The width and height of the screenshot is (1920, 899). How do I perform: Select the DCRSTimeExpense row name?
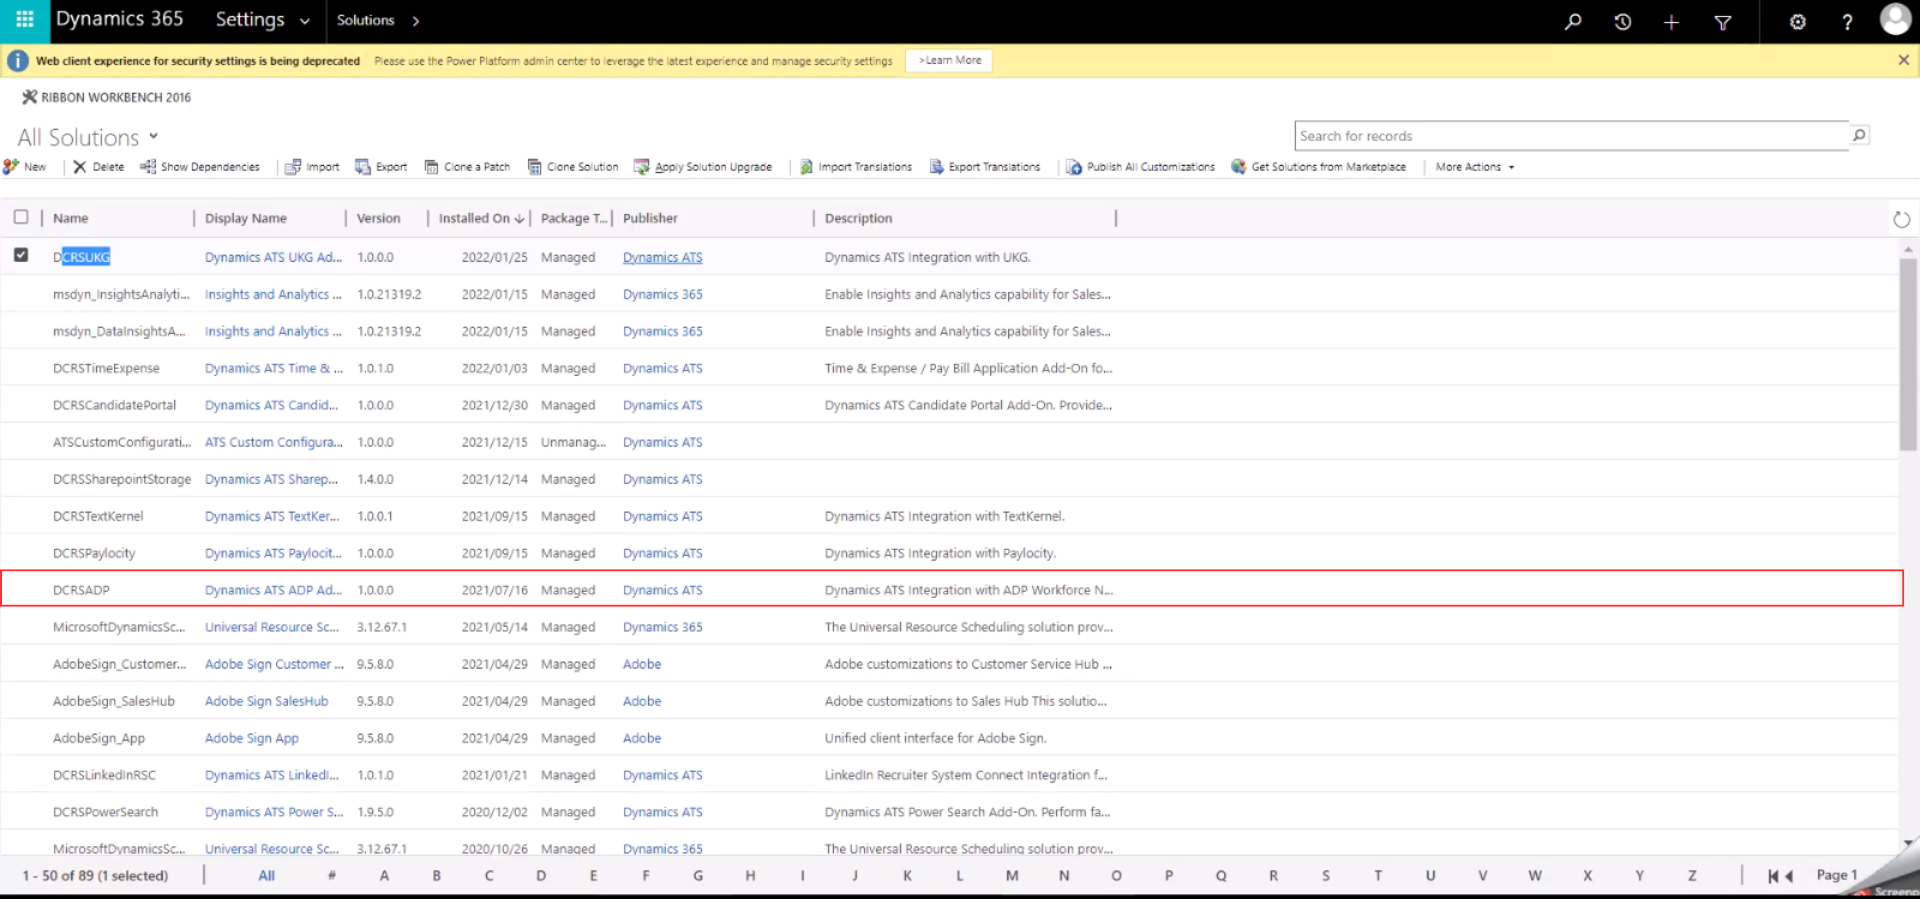tap(106, 368)
